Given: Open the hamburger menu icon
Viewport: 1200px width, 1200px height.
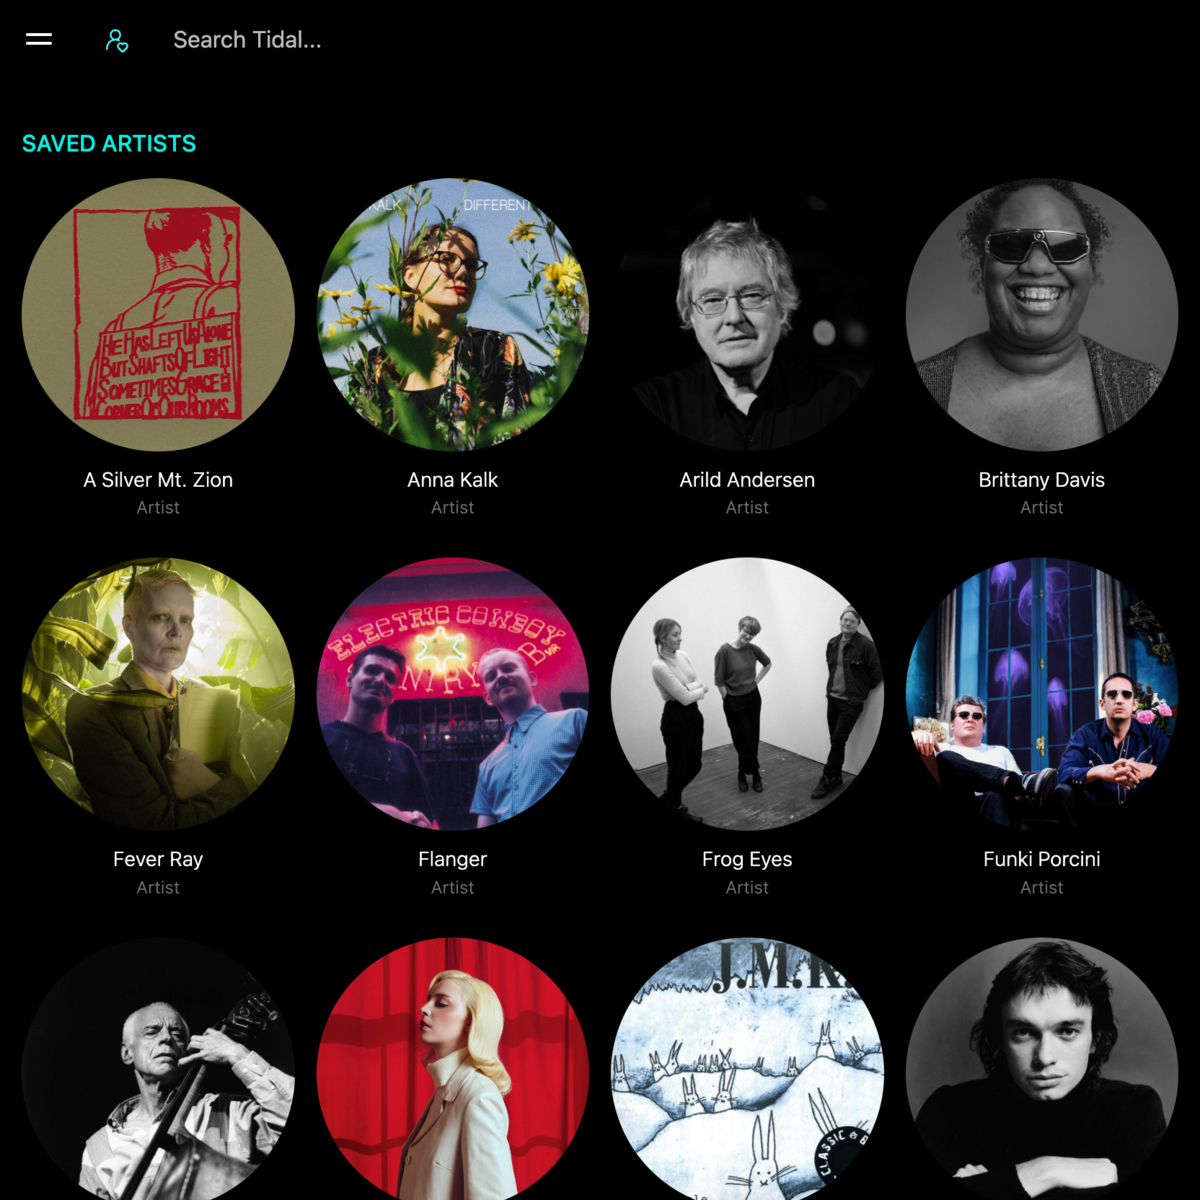Looking at the screenshot, I should pyautogui.click(x=39, y=39).
